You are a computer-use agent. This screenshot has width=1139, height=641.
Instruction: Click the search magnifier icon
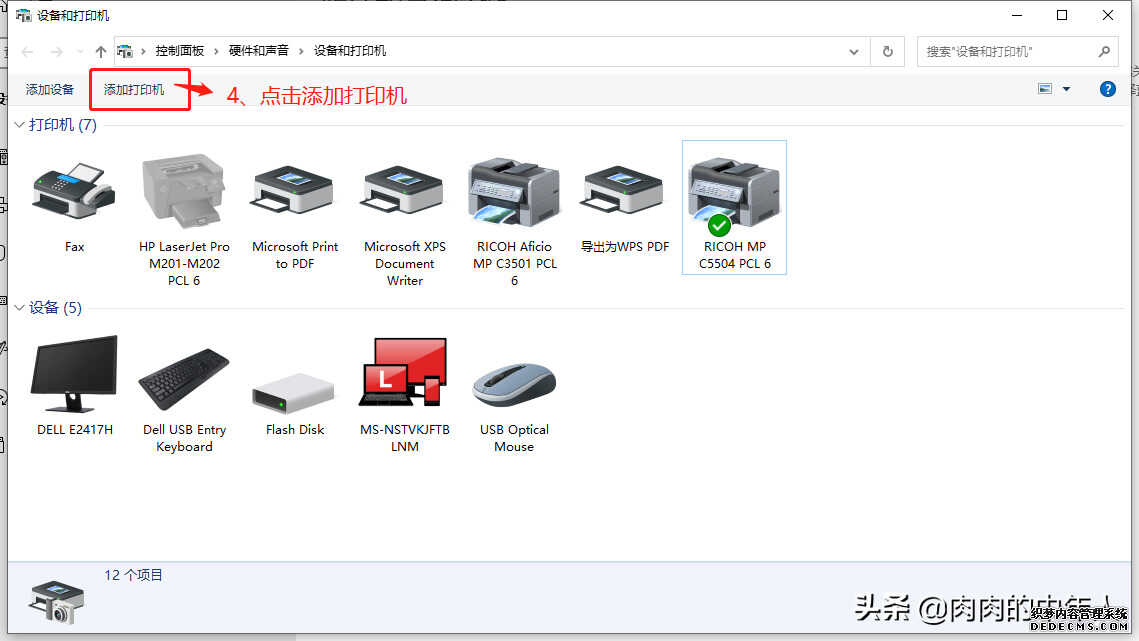tap(1104, 52)
